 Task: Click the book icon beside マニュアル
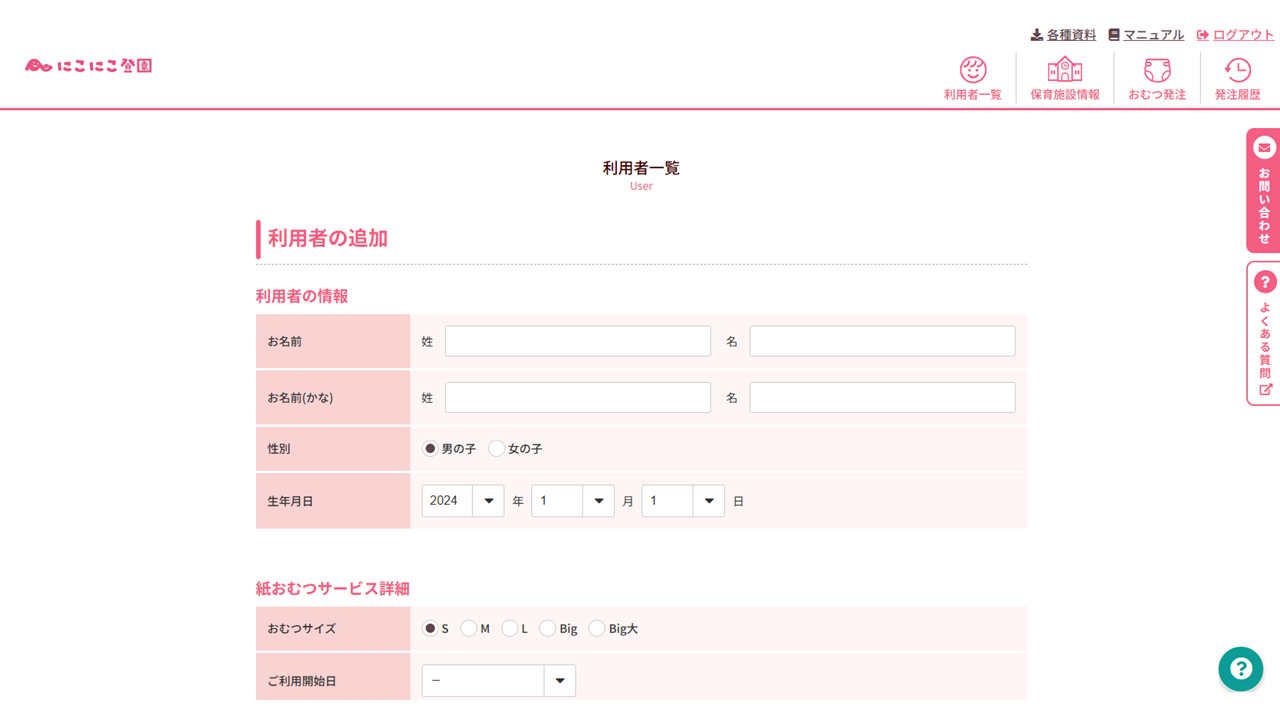[x=1115, y=33]
